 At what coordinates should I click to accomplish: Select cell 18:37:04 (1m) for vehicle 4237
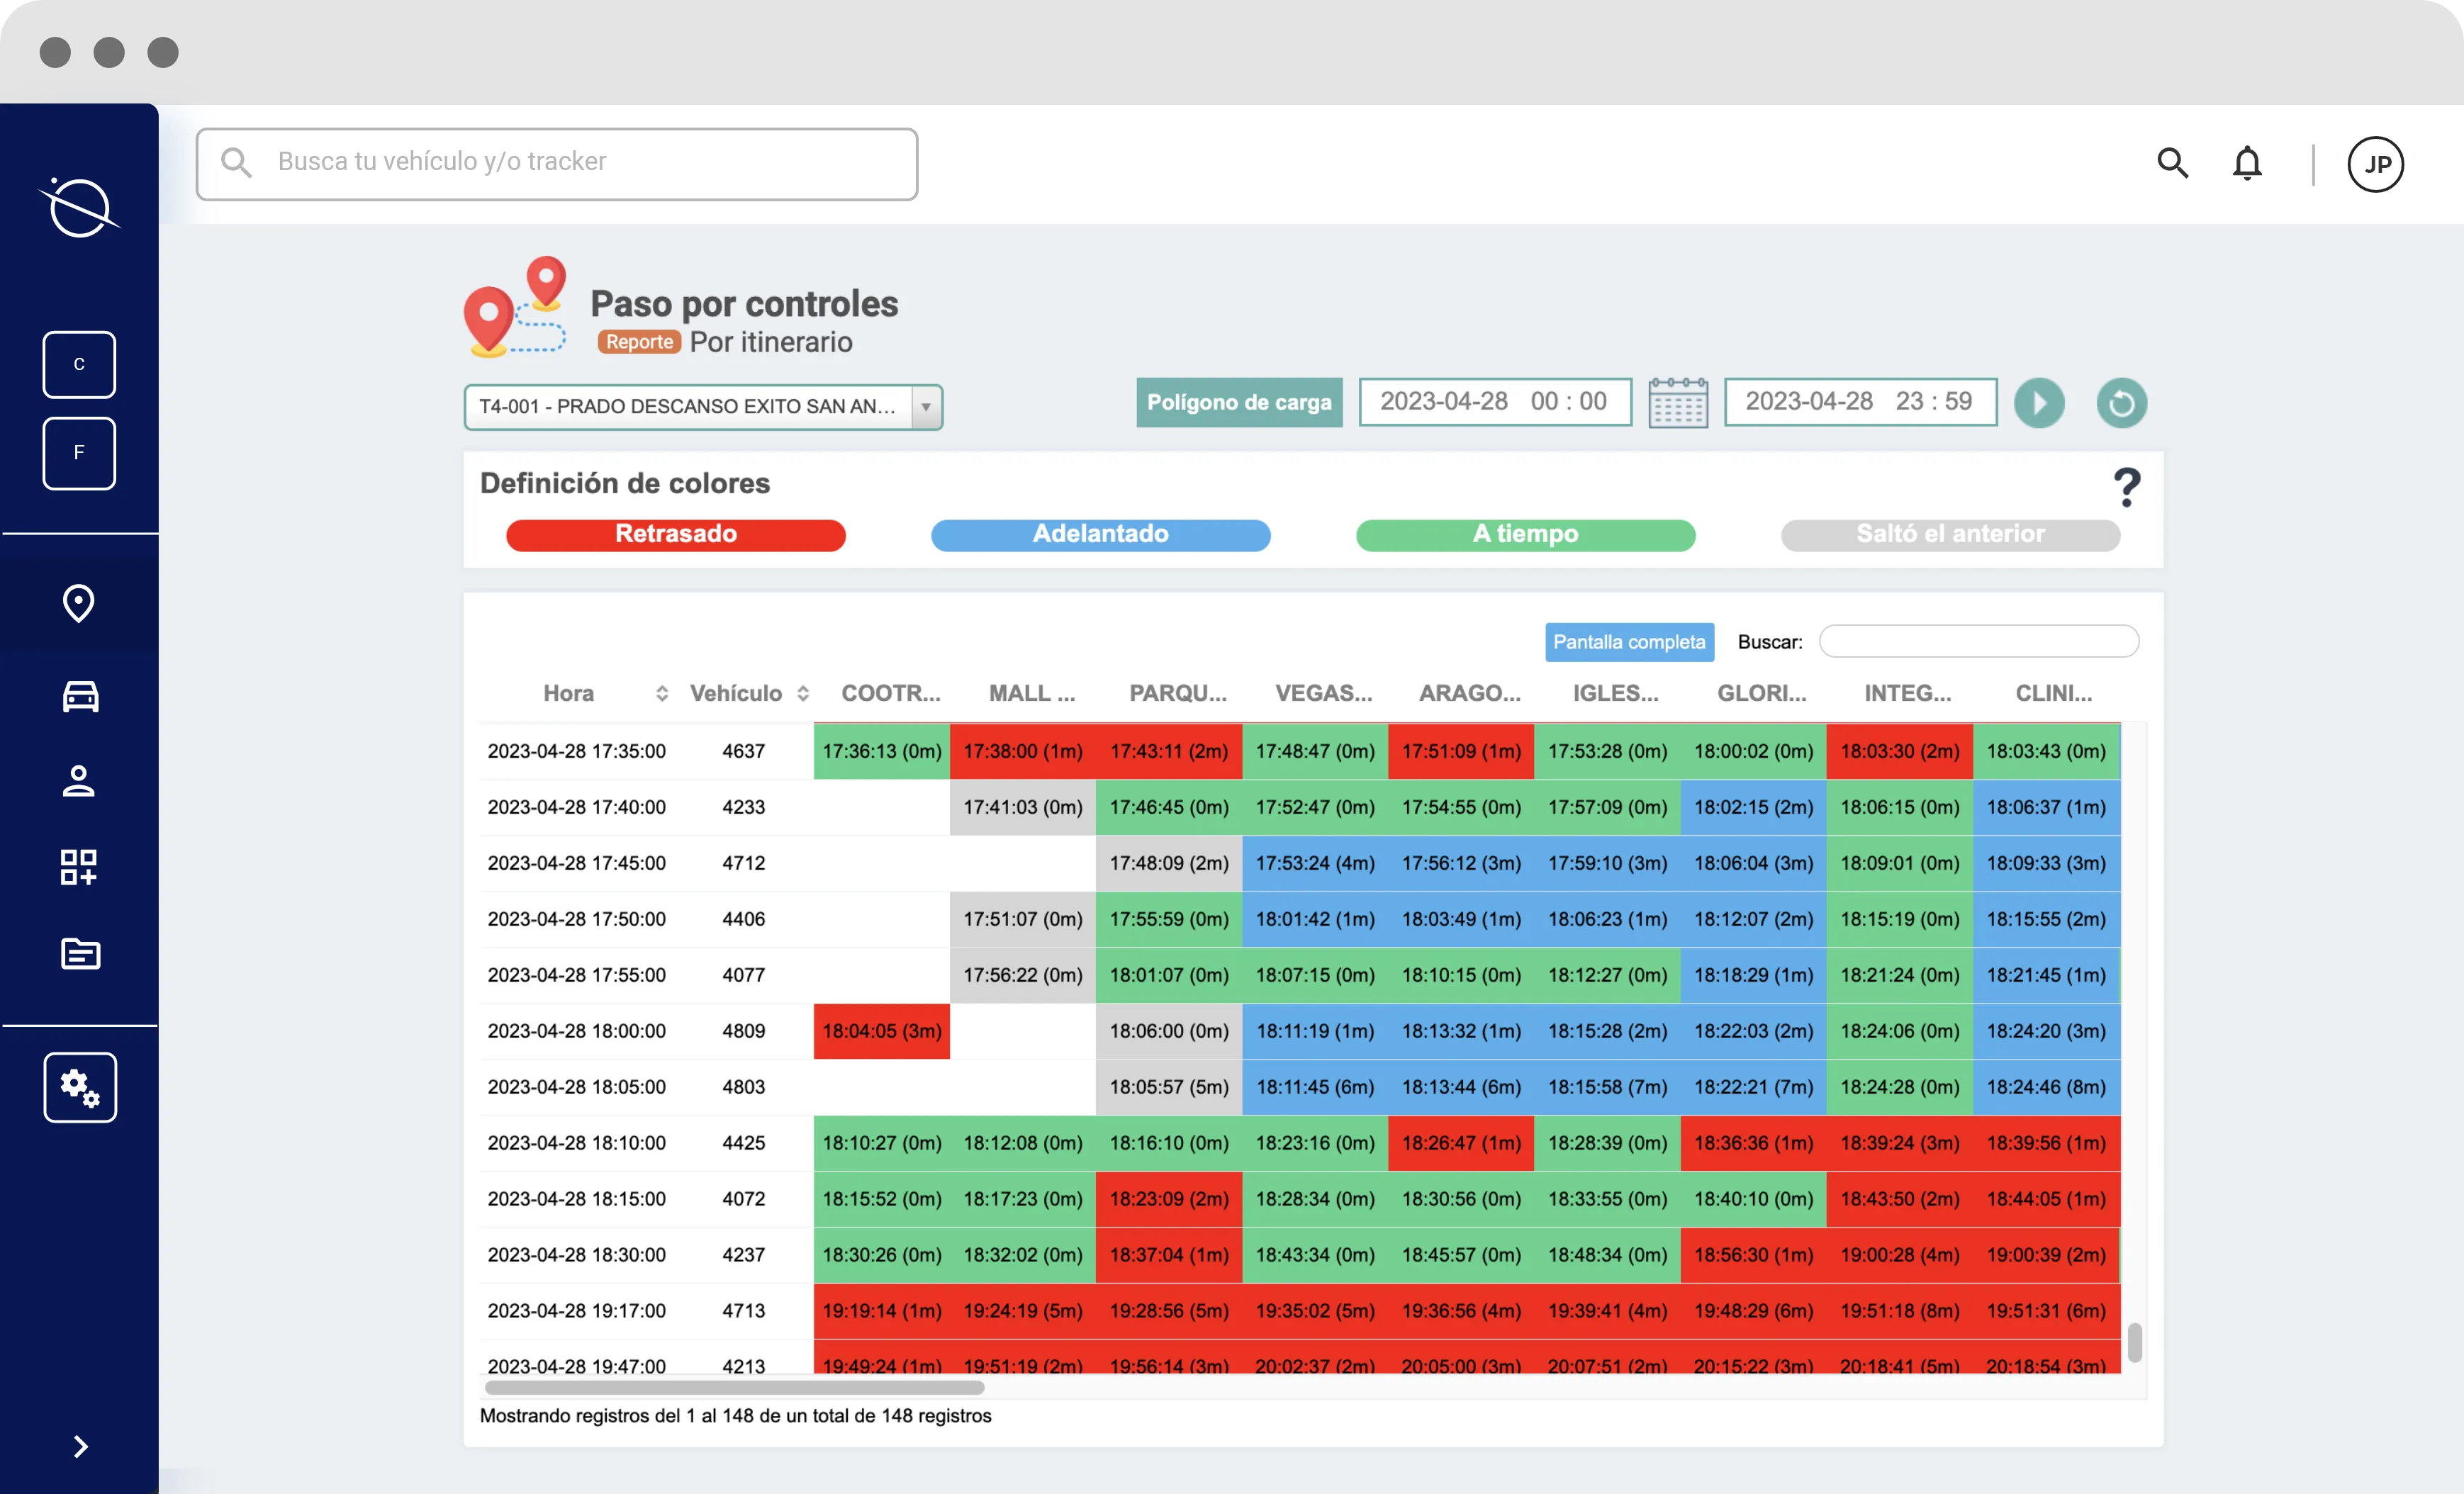click(1168, 1255)
